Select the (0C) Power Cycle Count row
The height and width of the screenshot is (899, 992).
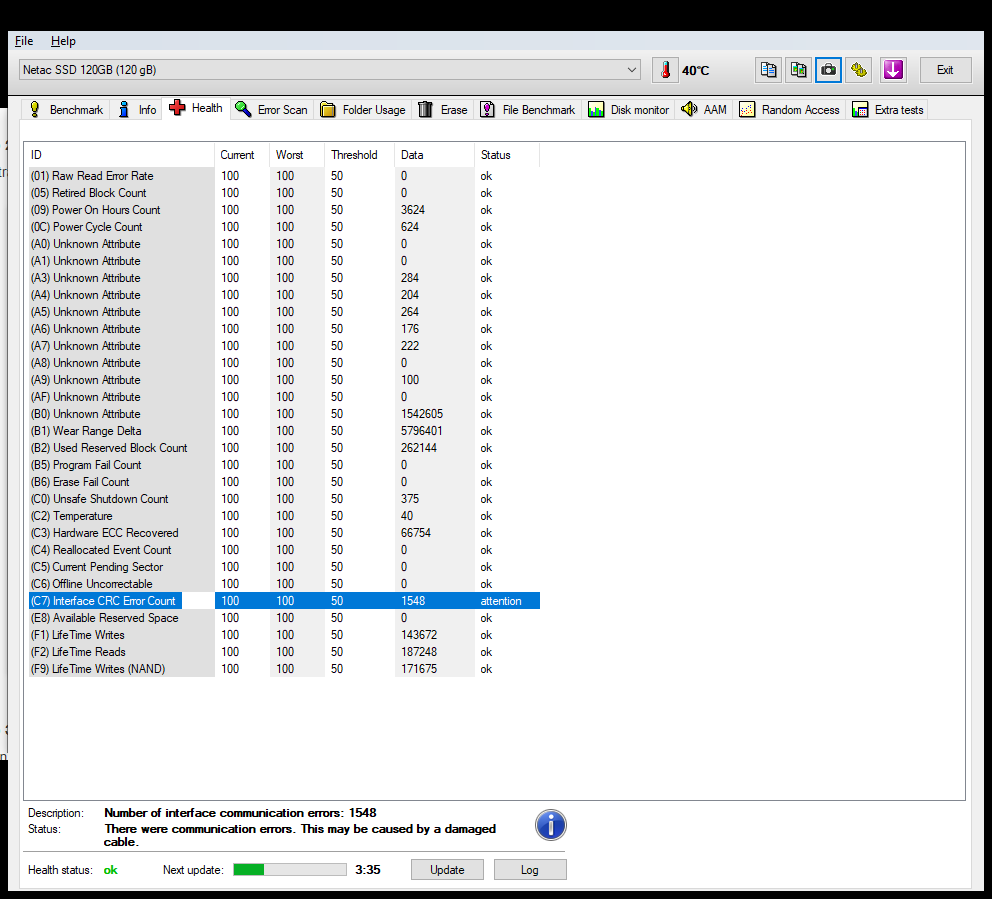(283, 227)
